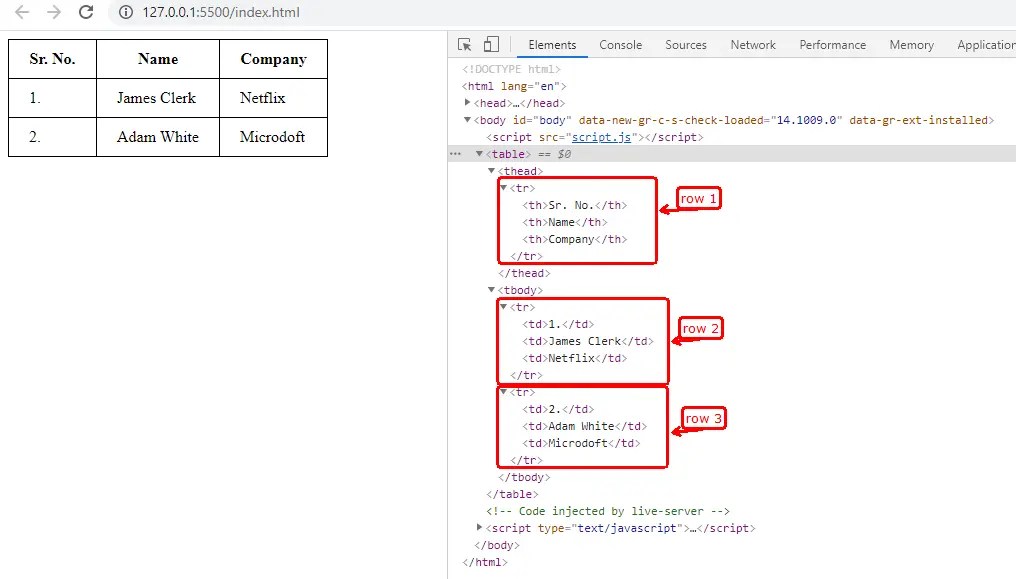Expand the head element

[468, 102]
